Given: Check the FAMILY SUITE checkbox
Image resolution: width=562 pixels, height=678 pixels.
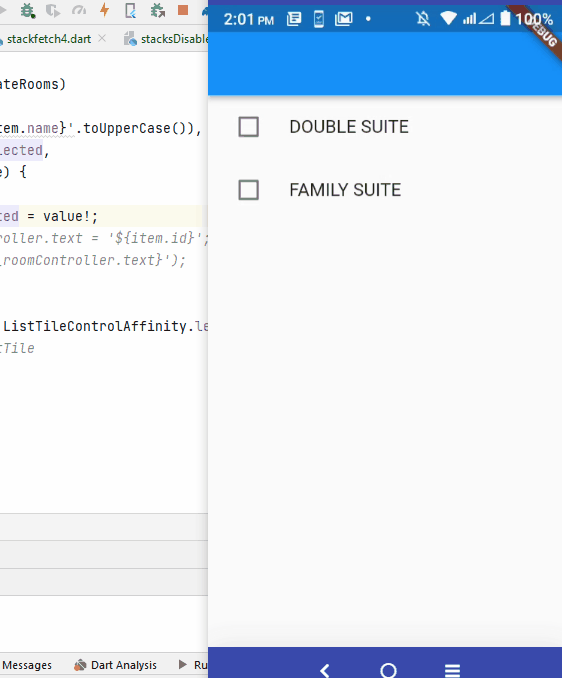Looking at the screenshot, I should tap(249, 190).
